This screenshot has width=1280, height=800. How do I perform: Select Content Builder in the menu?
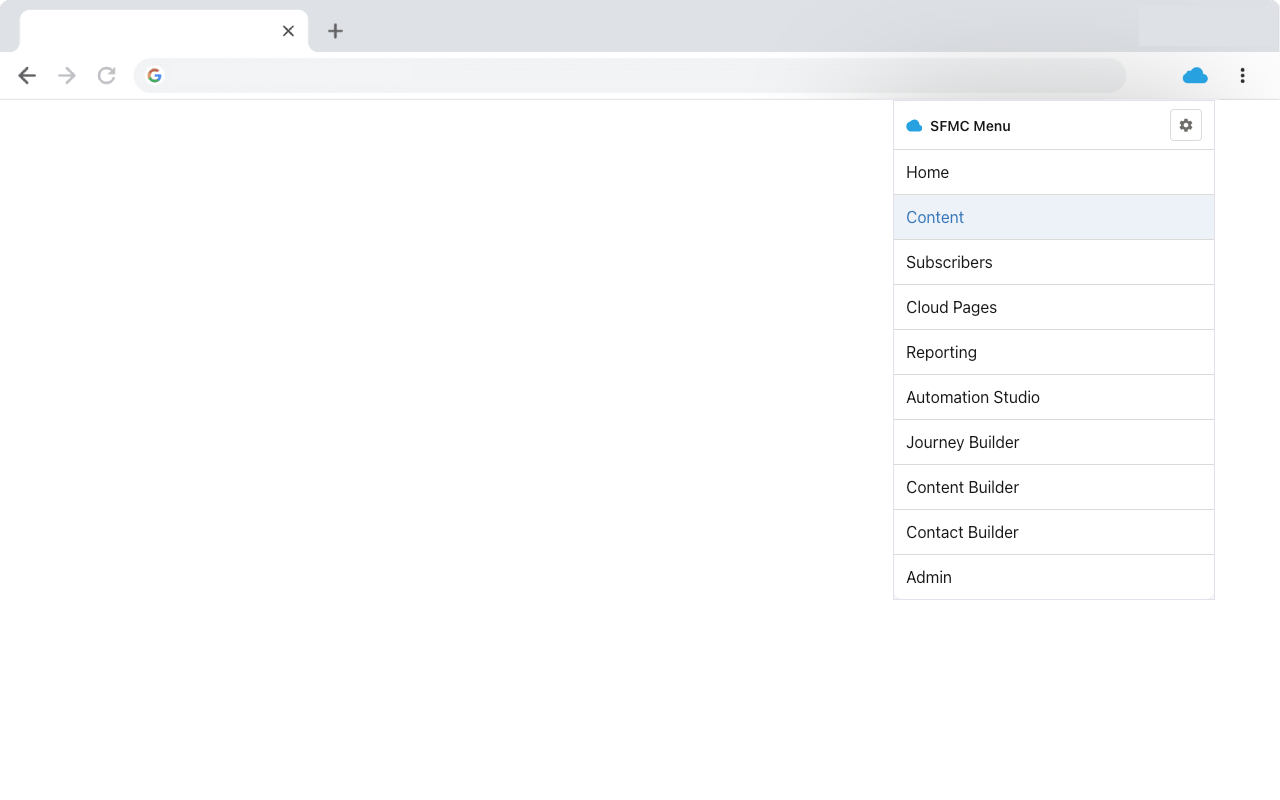[x=1054, y=487]
